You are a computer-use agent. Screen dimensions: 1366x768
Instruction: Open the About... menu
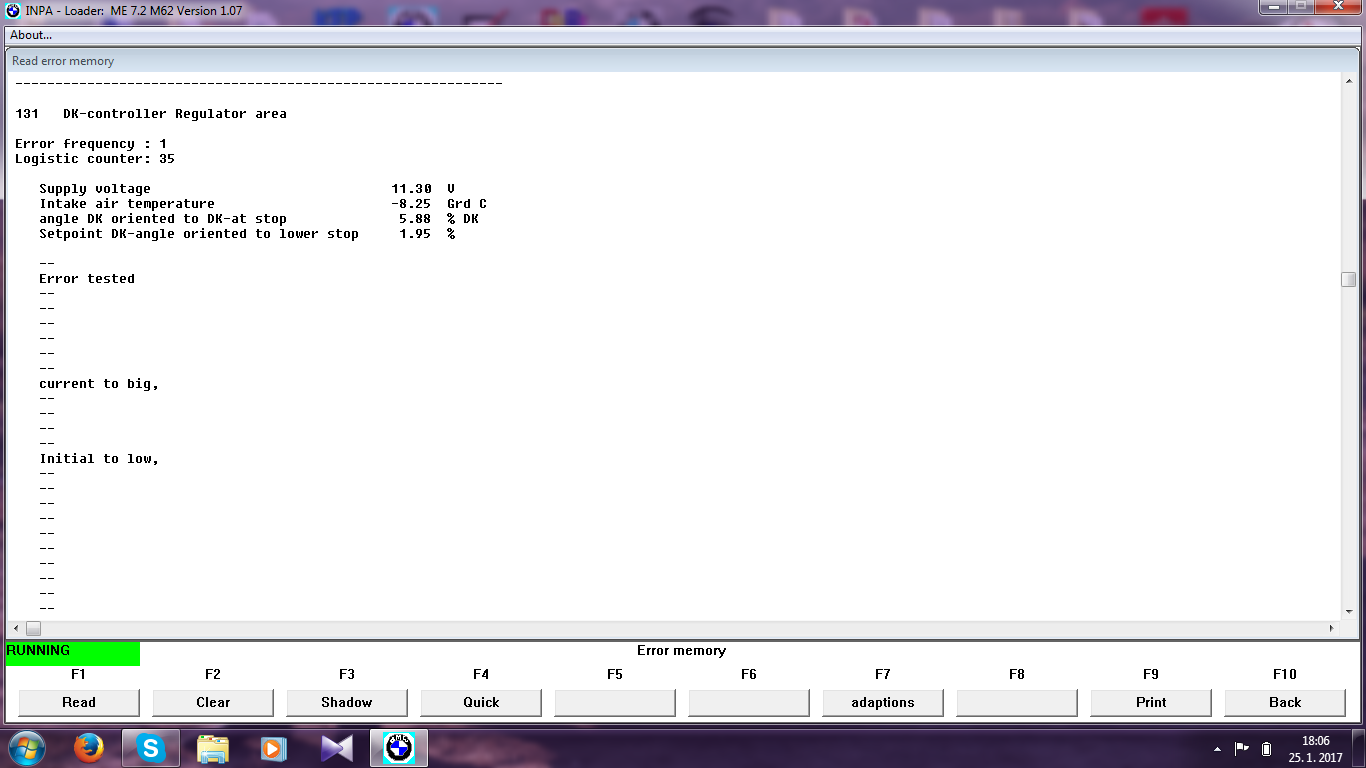click(31, 35)
